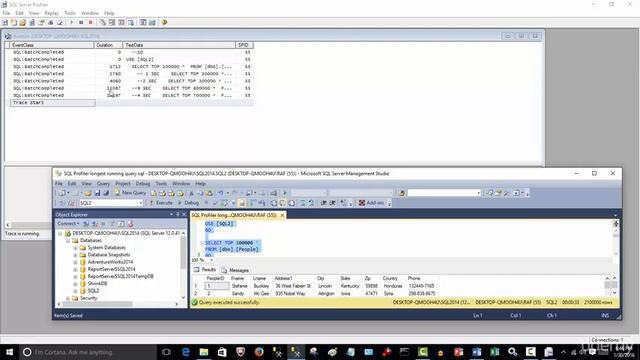Open Microsoft Edge from the taskbar
This screenshot has width=640, height=360.
[x=186, y=352]
